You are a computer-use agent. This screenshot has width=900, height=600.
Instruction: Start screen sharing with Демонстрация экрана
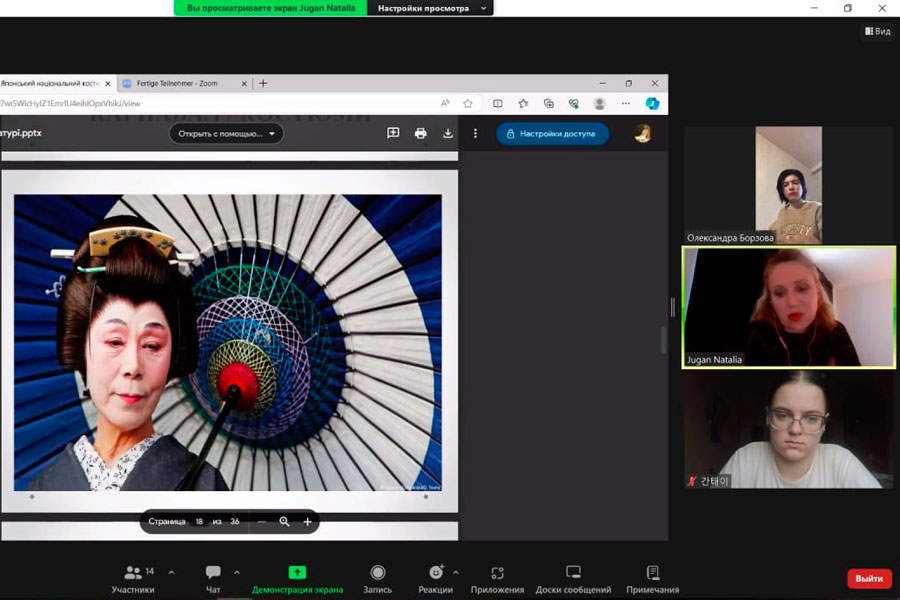click(297, 577)
